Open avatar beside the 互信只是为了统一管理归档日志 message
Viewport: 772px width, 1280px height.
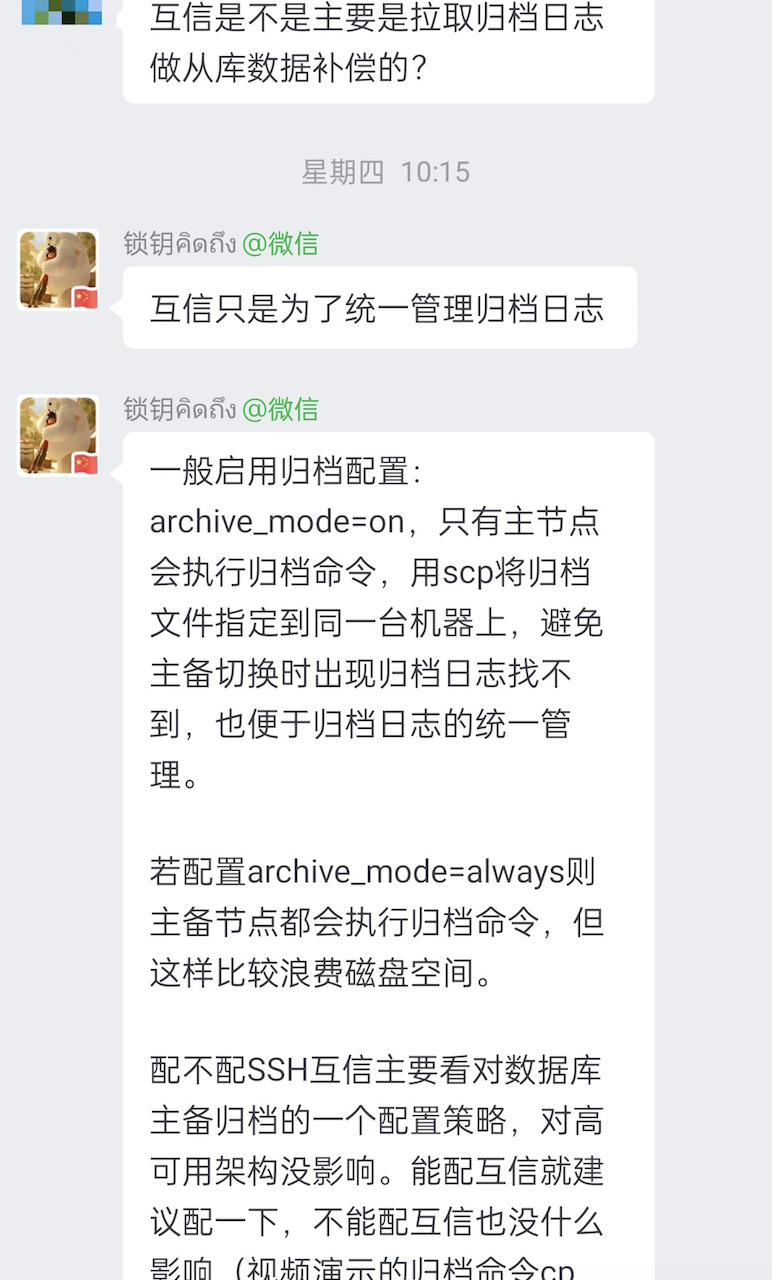pyautogui.click(x=59, y=270)
